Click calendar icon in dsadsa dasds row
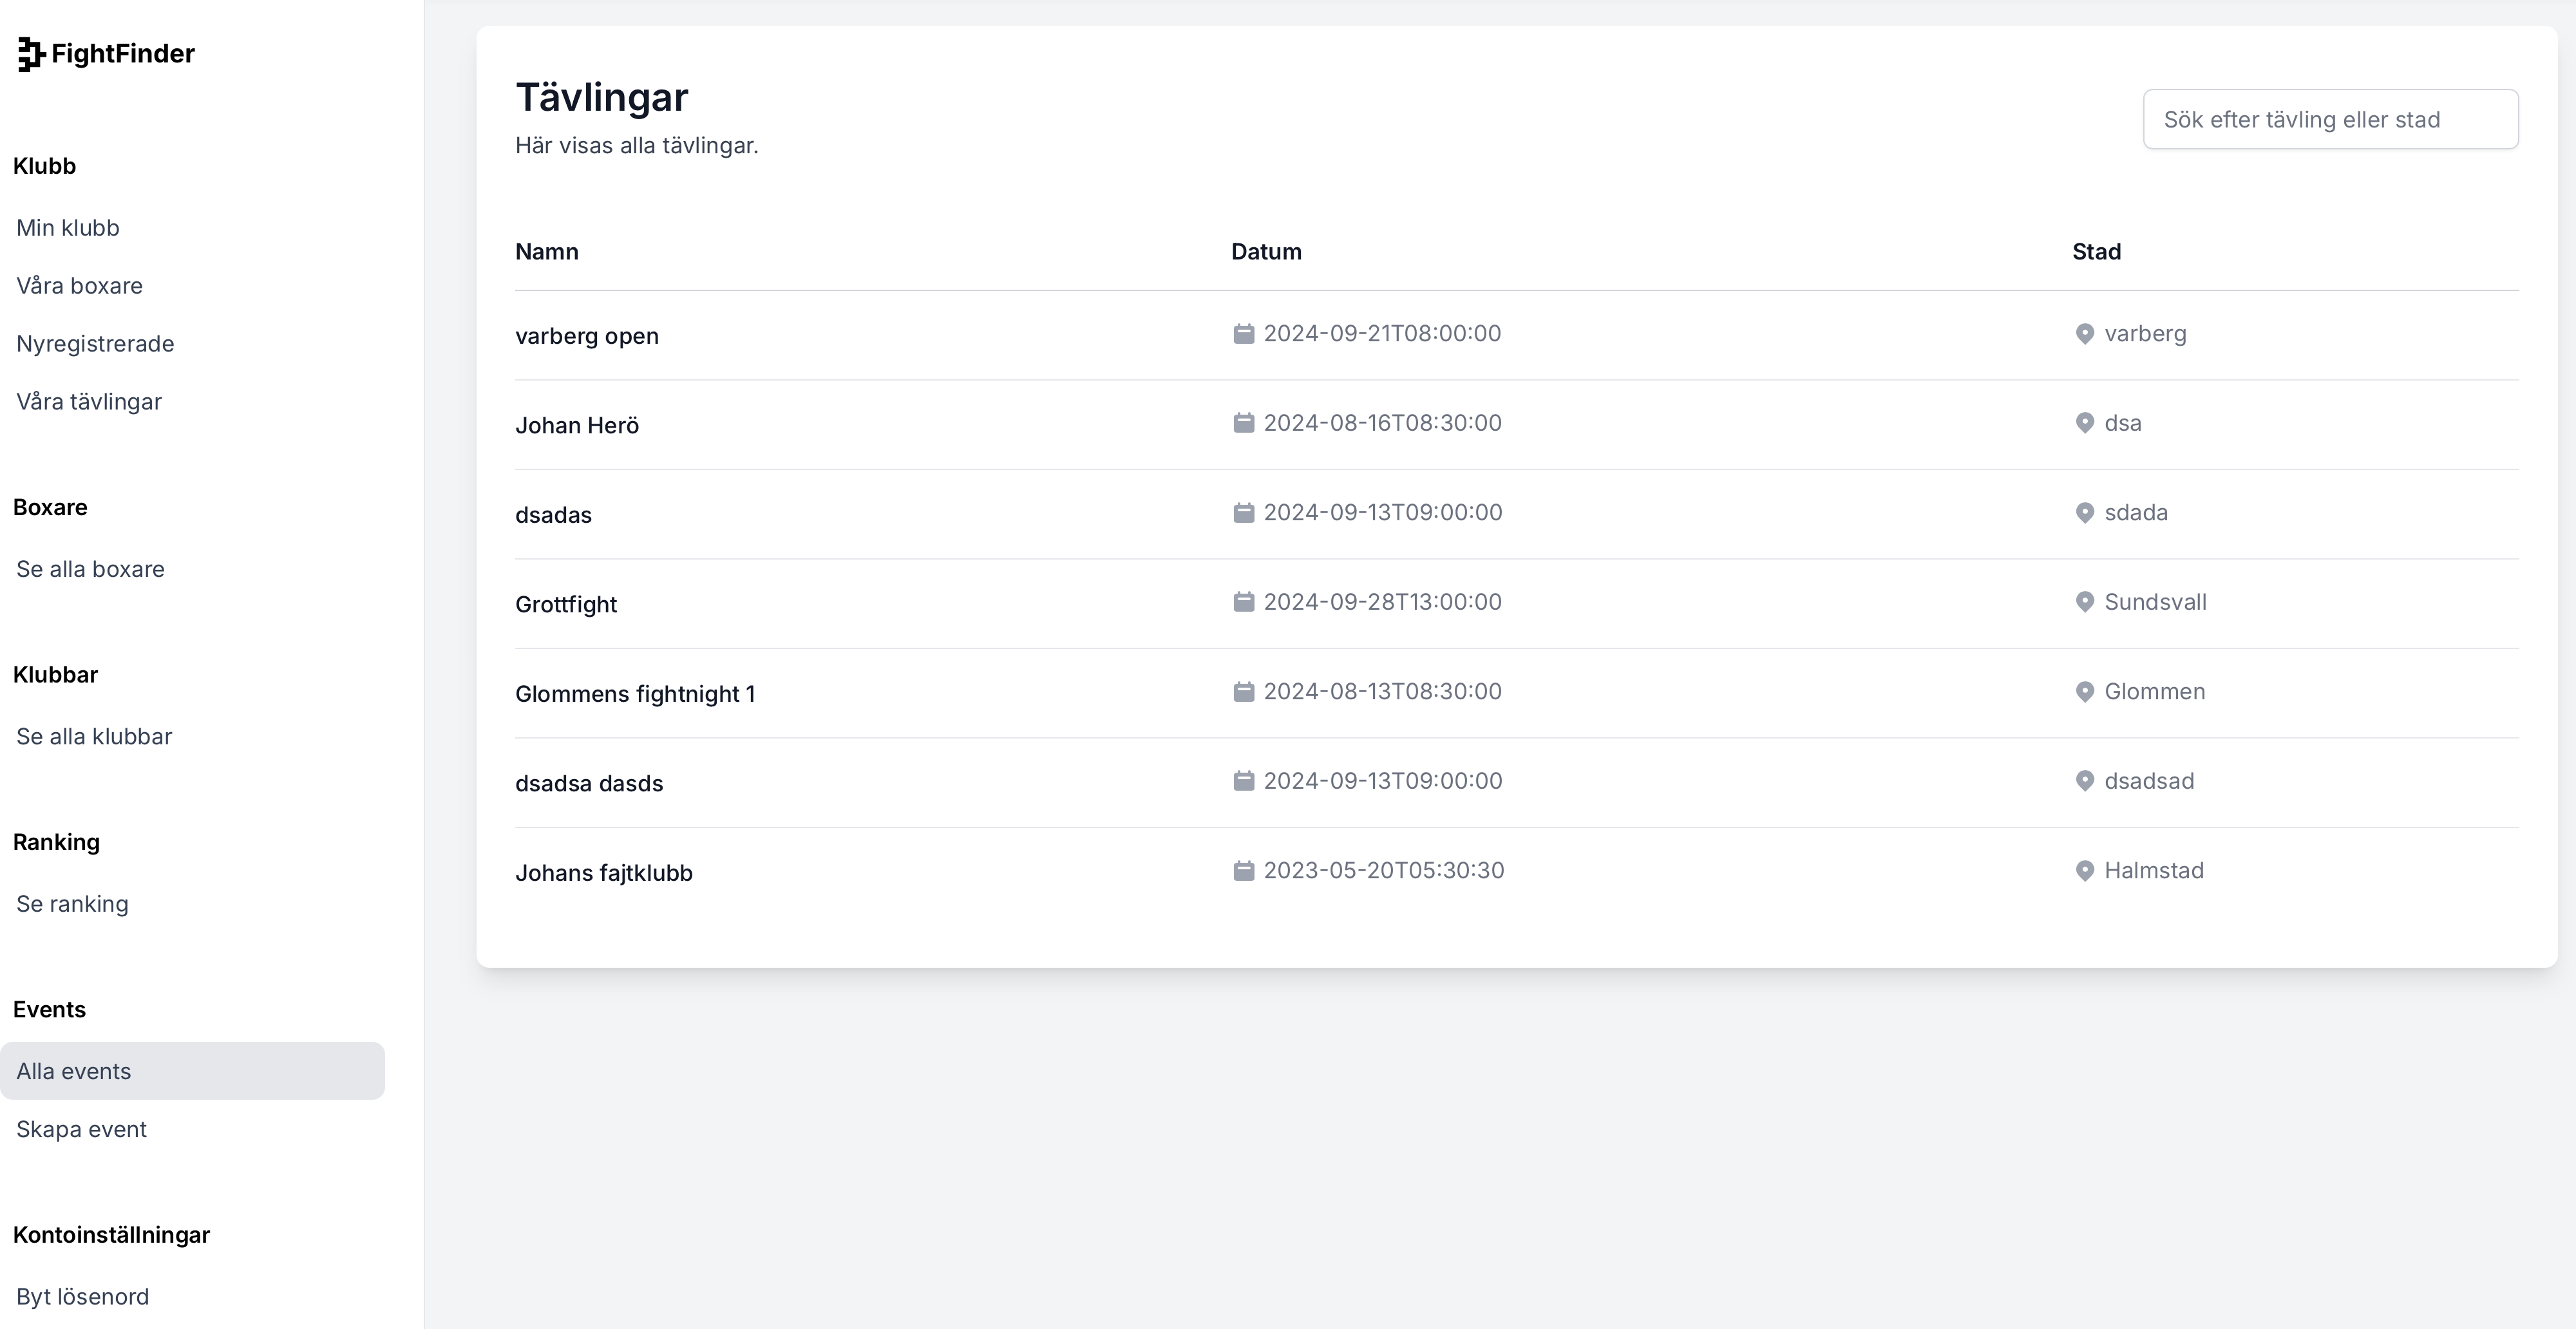The image size is (2576, 1329). [x=1243, y=781]
